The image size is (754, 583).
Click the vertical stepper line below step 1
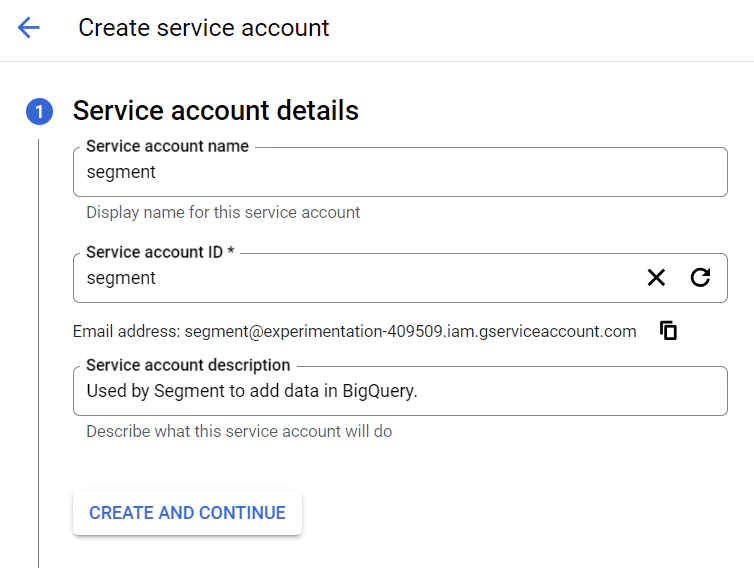pos(39,350)
